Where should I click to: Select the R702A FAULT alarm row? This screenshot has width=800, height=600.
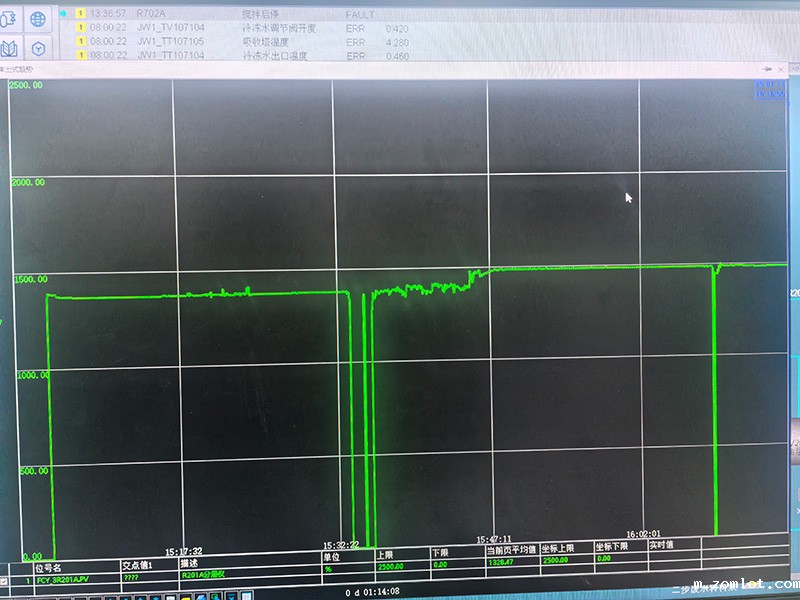(250, 15)
